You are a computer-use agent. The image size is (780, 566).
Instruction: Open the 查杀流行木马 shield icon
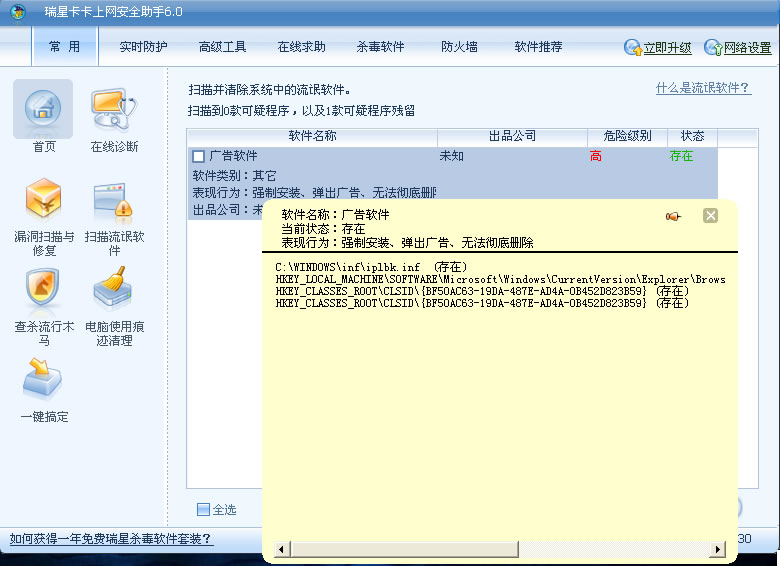tap(43, 288)
